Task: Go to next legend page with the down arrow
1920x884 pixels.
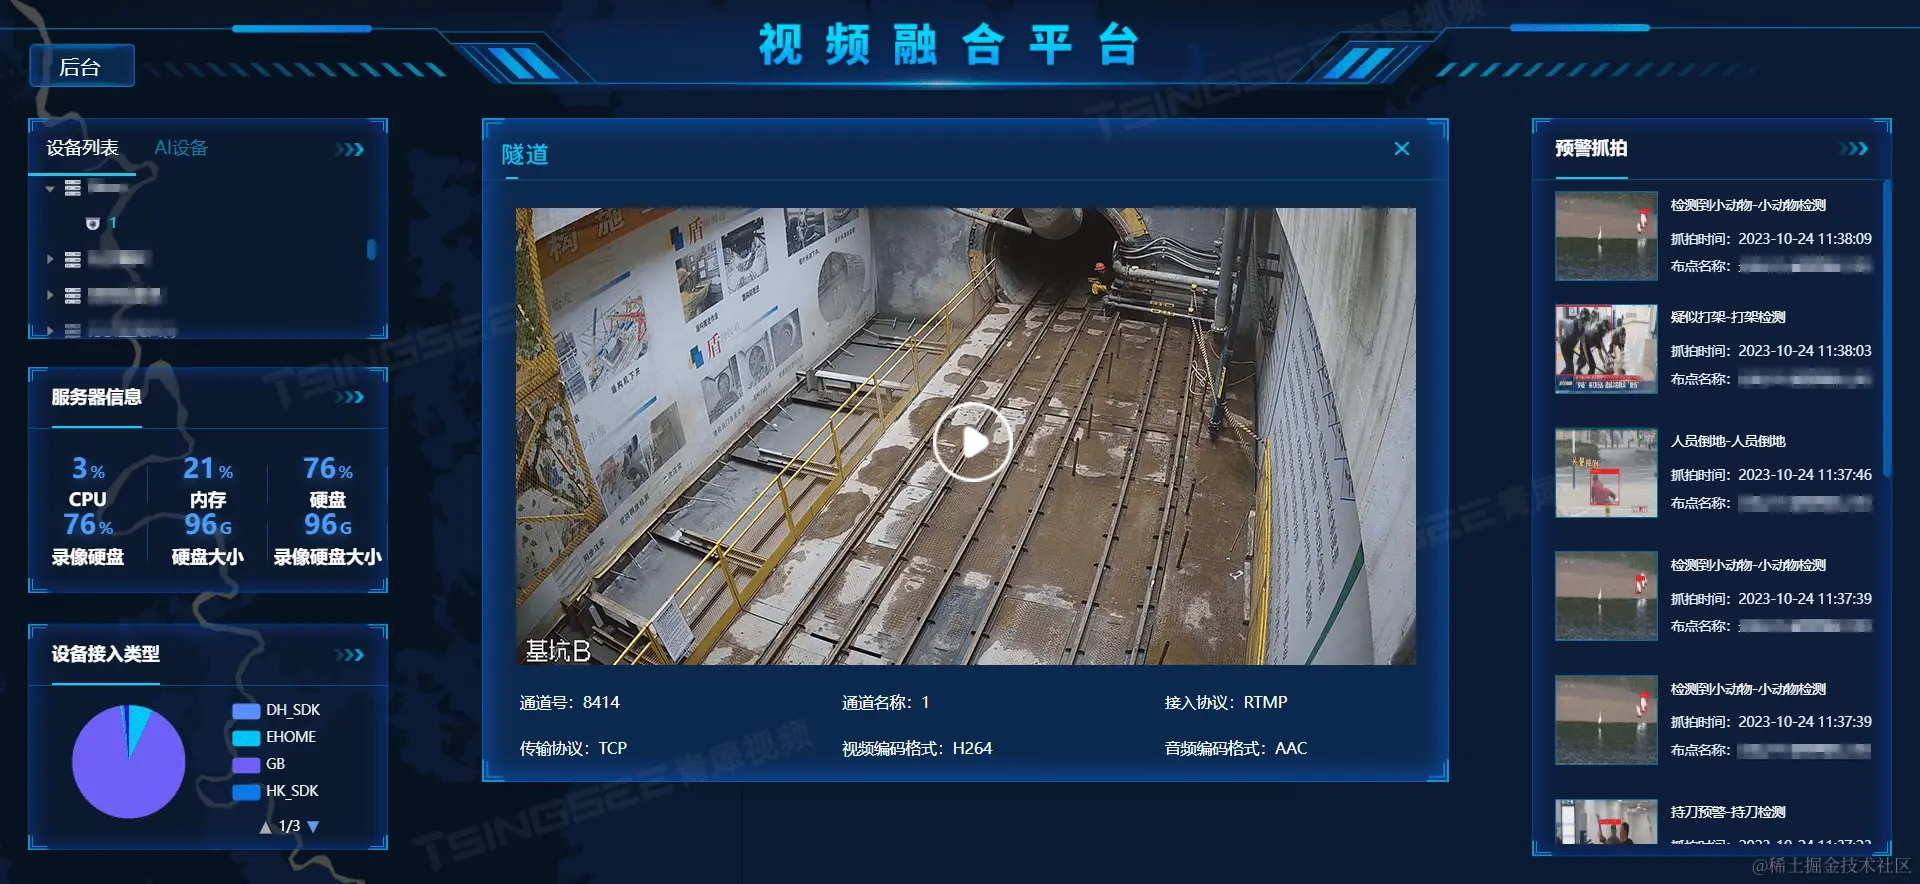Action: (x=313, y=827)
